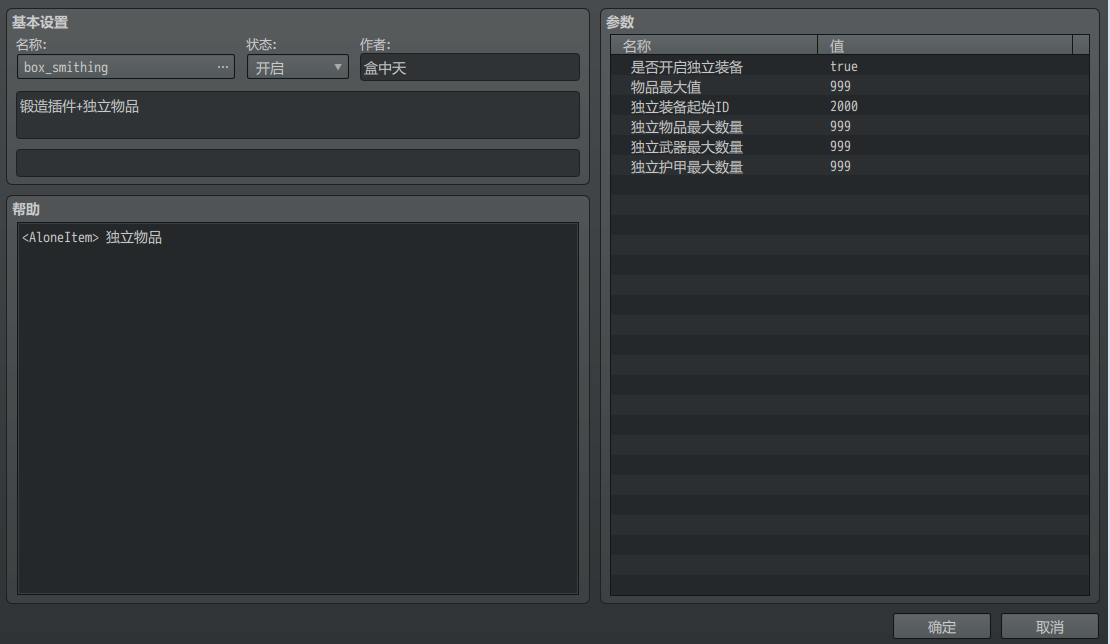Click the description box 锻造插件+独立物品
This screenshot has height=644, width=1110.
click(x=298, y=115)
